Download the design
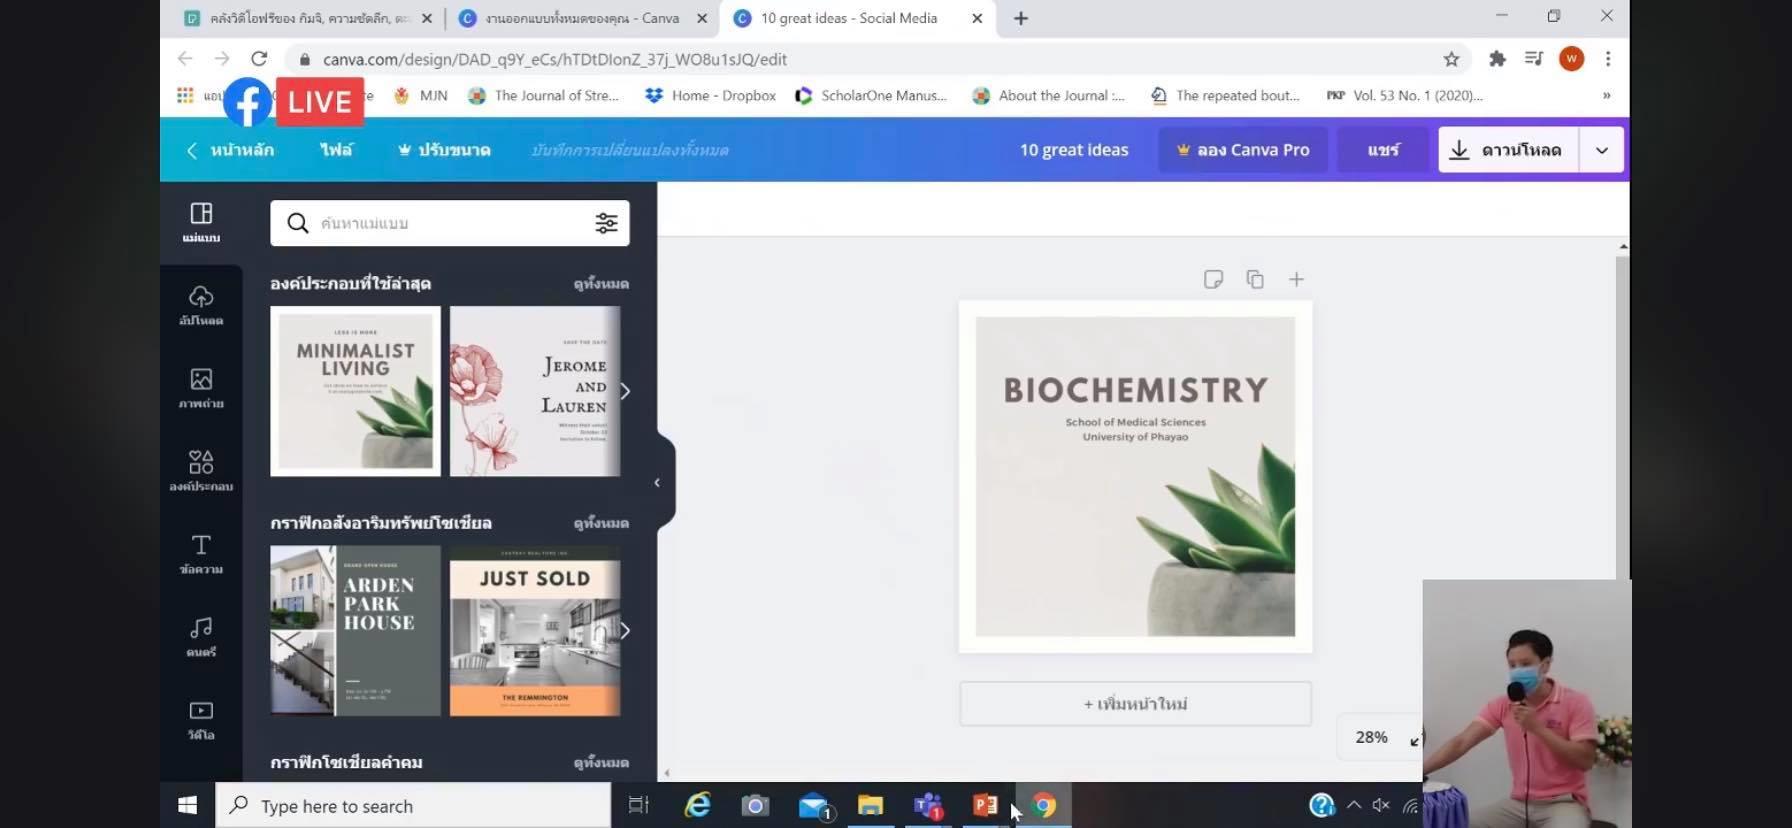The image size is (1792, 828). (x=1508, y=150)
